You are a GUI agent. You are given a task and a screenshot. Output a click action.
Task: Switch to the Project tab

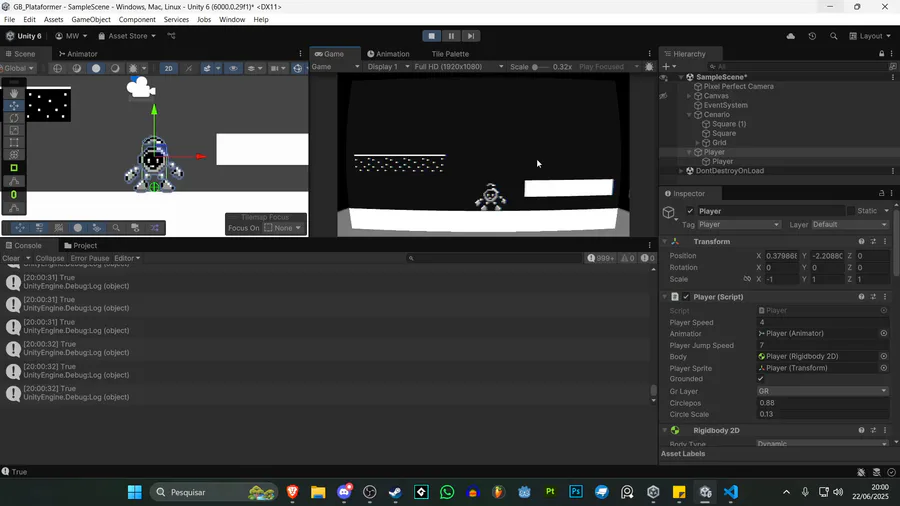coord(81,246)
